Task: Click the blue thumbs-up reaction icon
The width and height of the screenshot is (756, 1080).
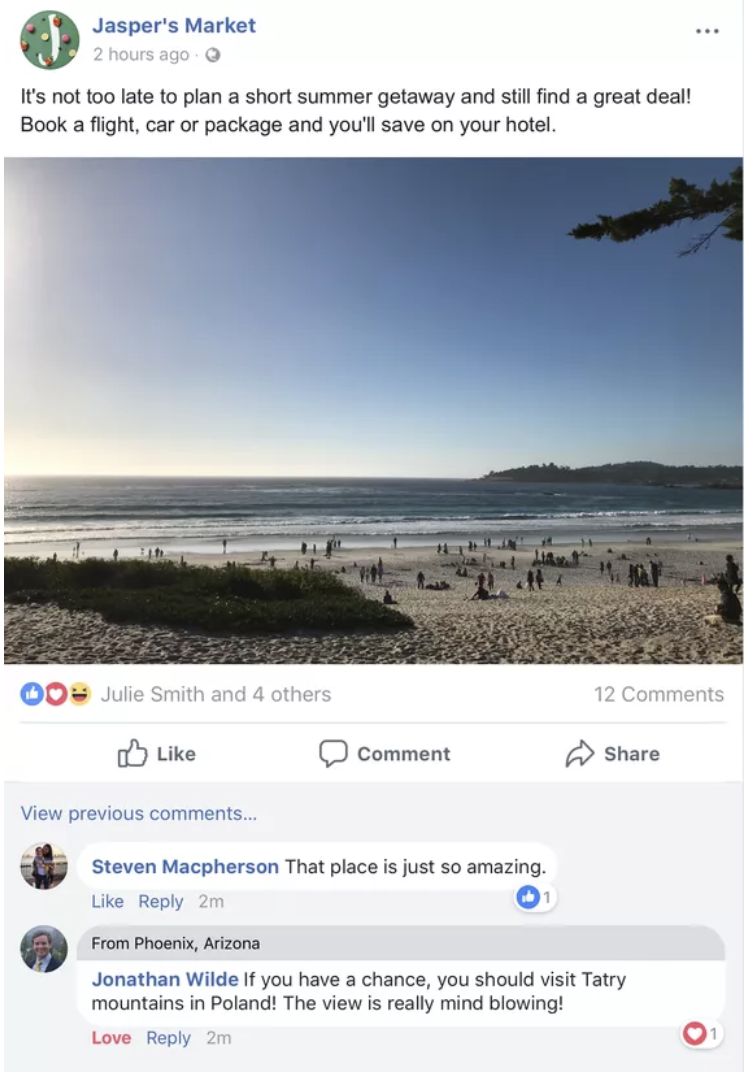Action: (32, 694)
